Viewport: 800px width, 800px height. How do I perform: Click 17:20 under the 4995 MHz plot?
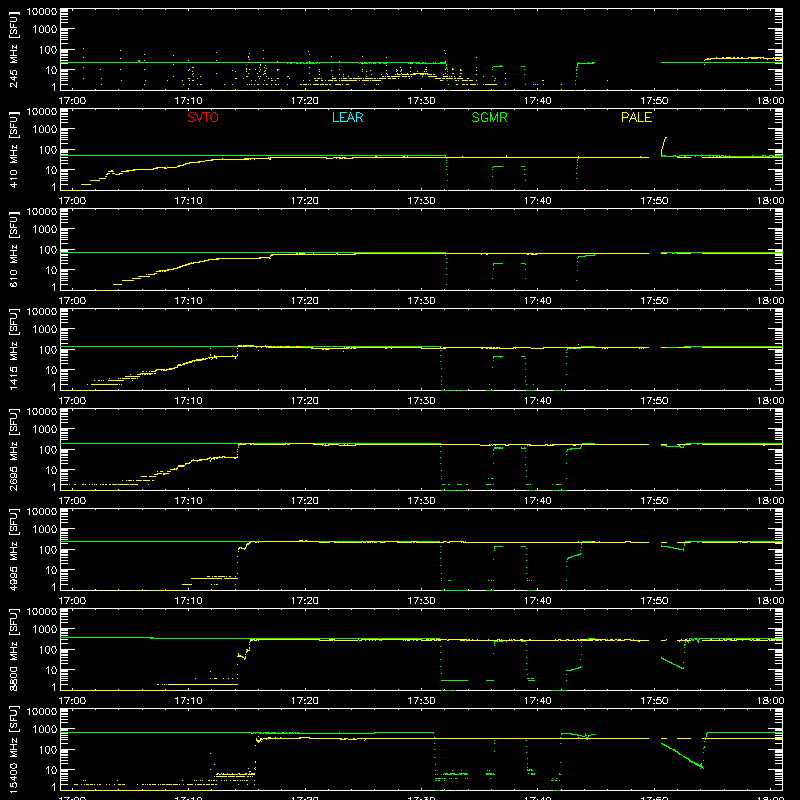pyautogui.click(x=305, y=601)
